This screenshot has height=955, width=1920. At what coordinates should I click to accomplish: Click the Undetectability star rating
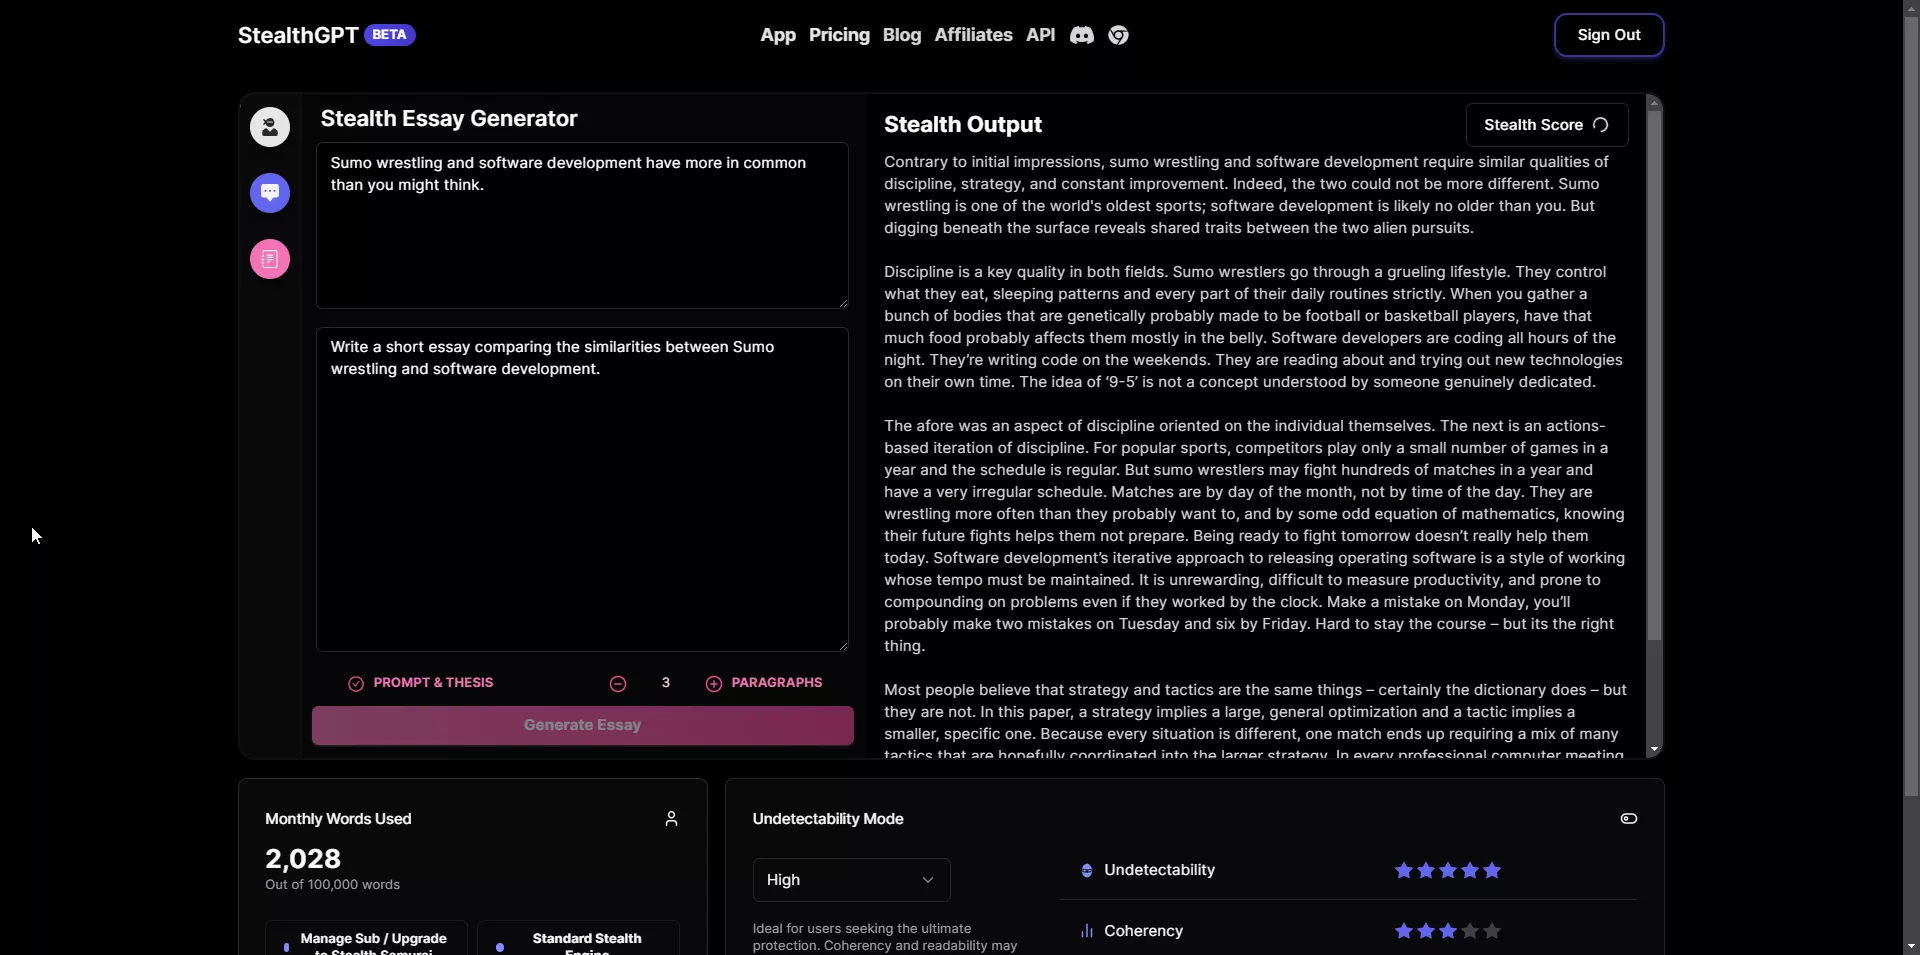tap(1447, 871)
